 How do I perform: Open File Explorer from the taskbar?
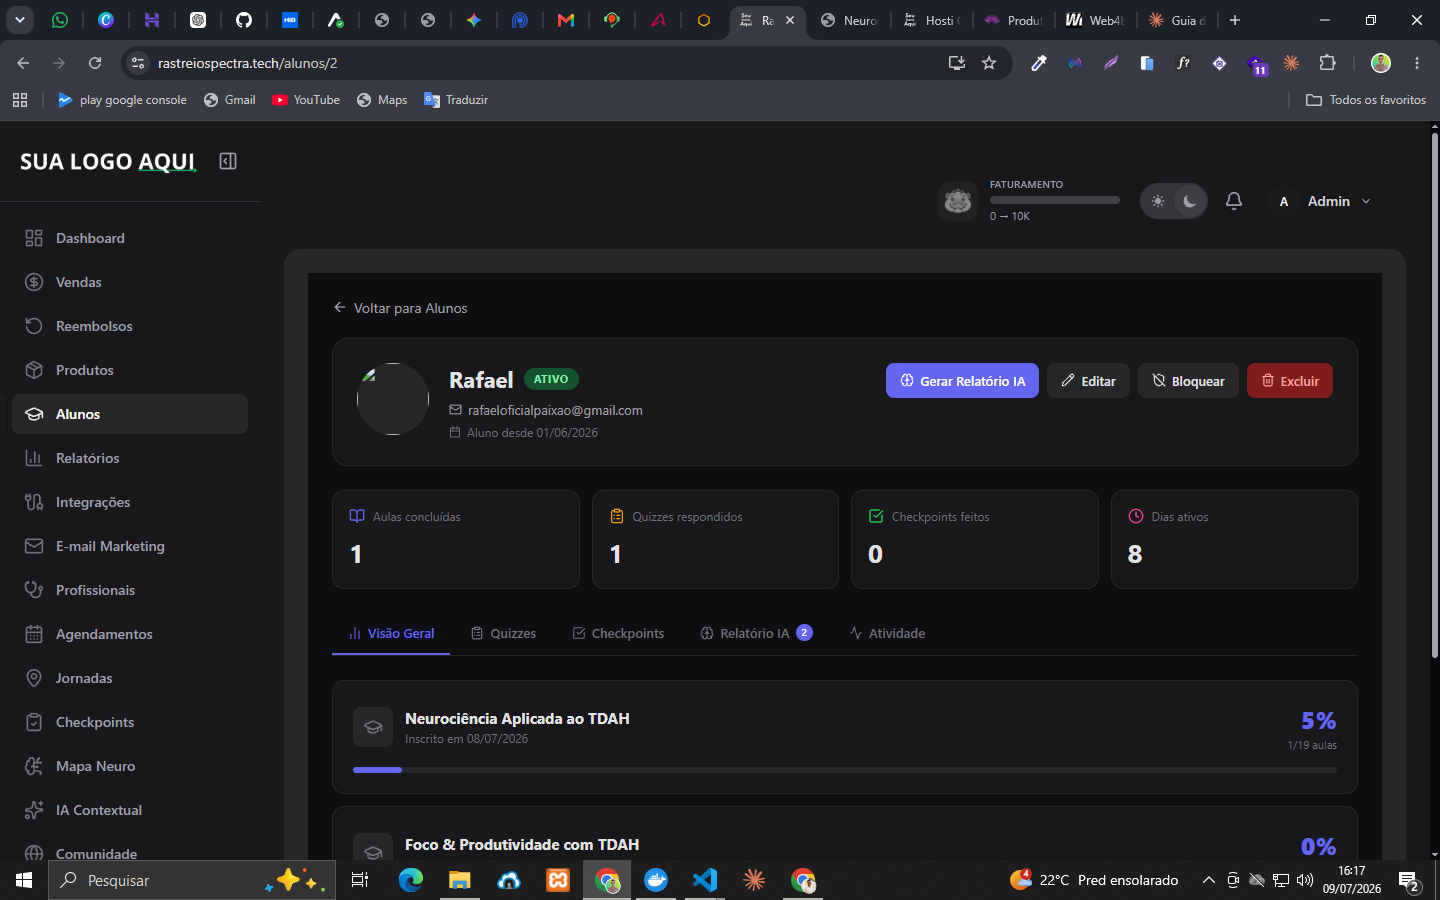pos(460,880)
